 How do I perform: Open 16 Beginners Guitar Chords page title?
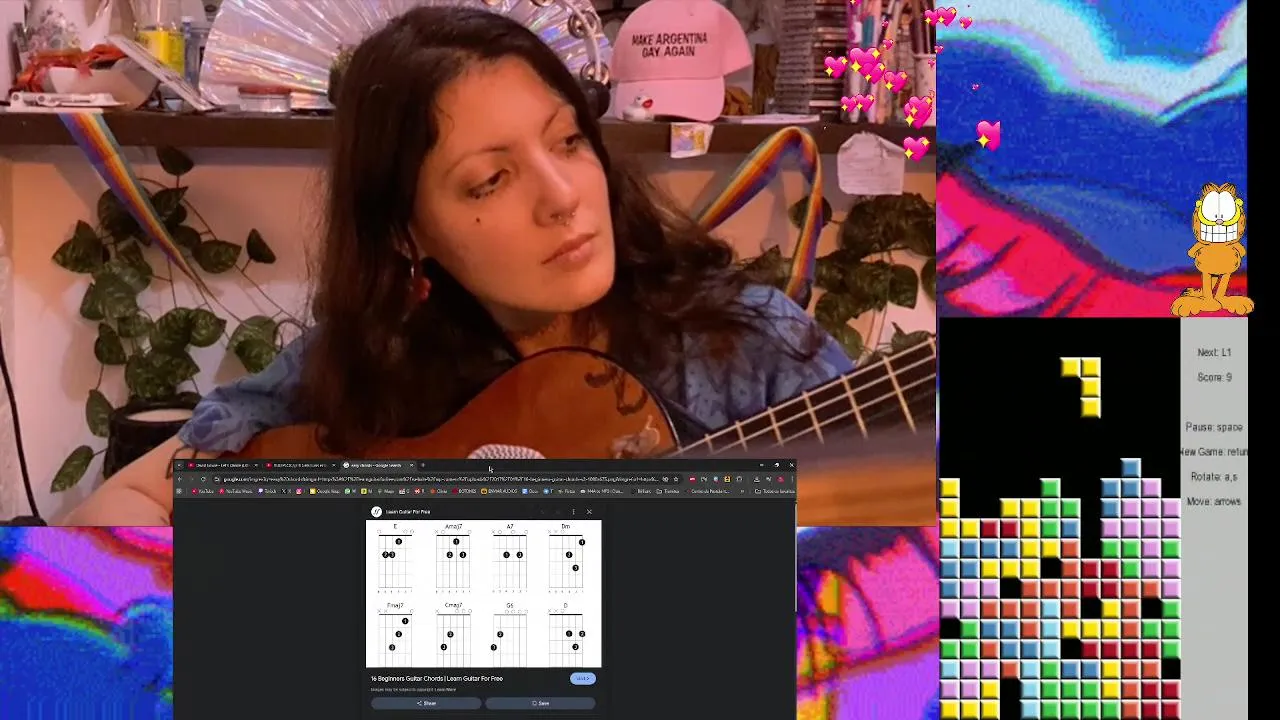pos(437,679)
